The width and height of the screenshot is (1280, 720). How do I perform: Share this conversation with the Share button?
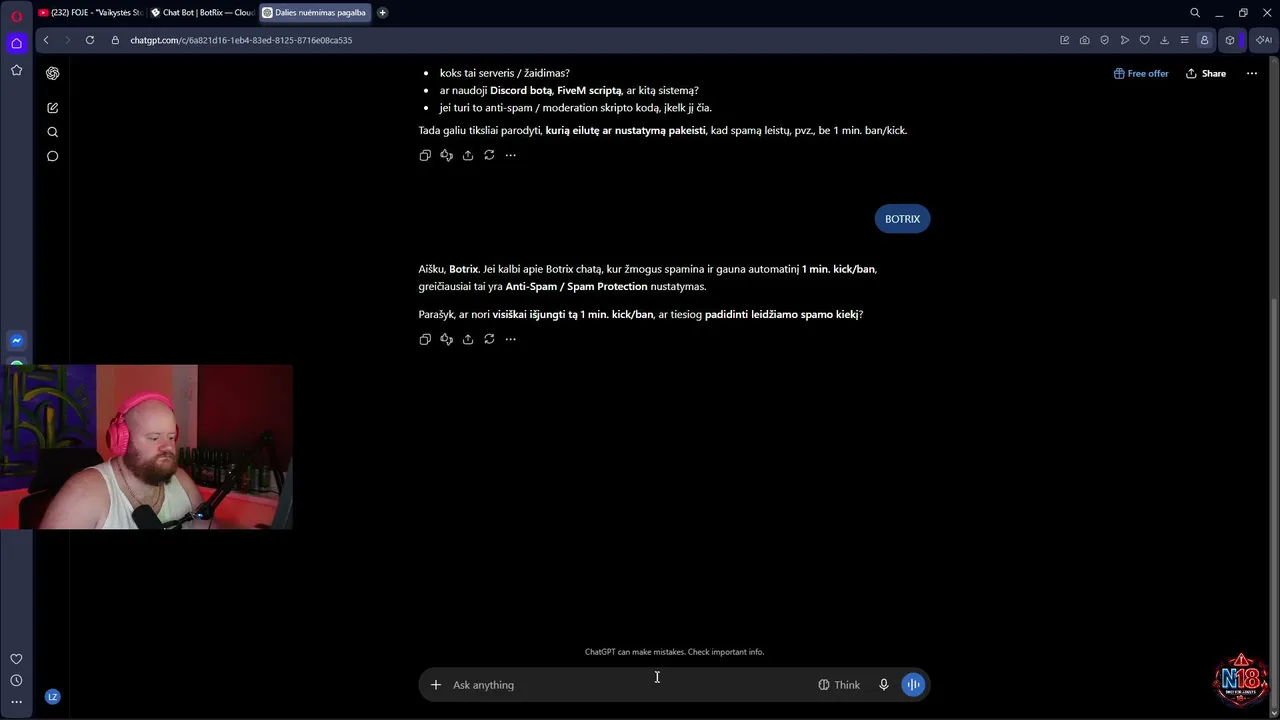tap(1206, 73)
